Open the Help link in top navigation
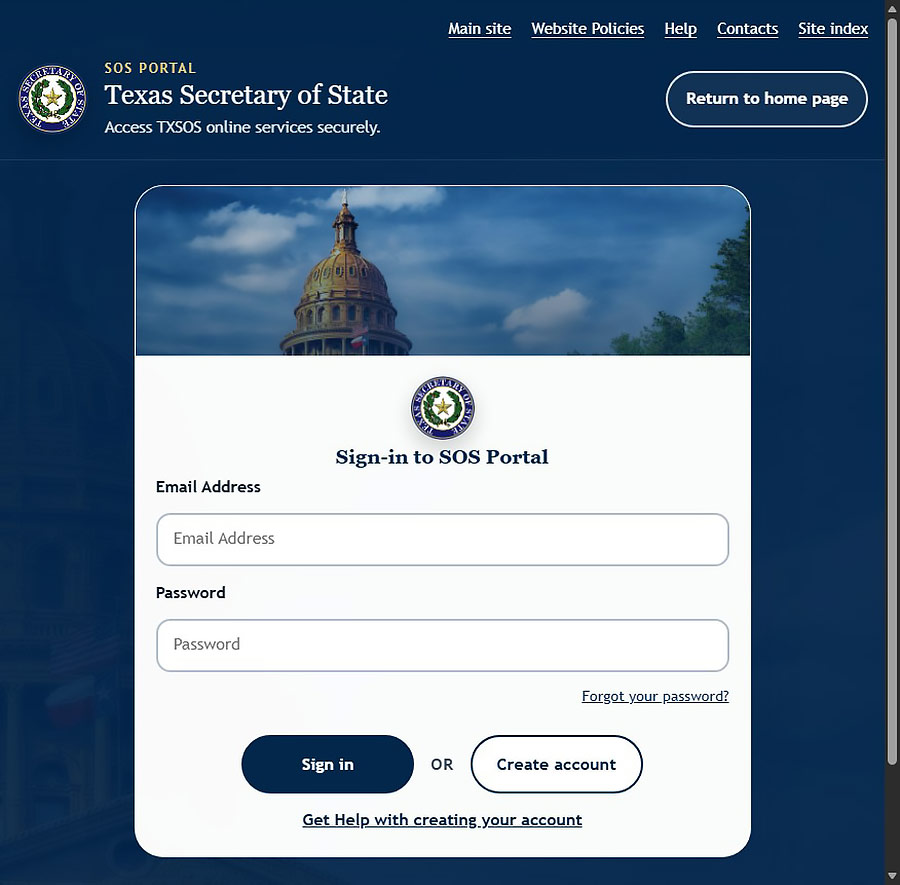The width and height of the screenshot is (900, 885). pos(680,29)
